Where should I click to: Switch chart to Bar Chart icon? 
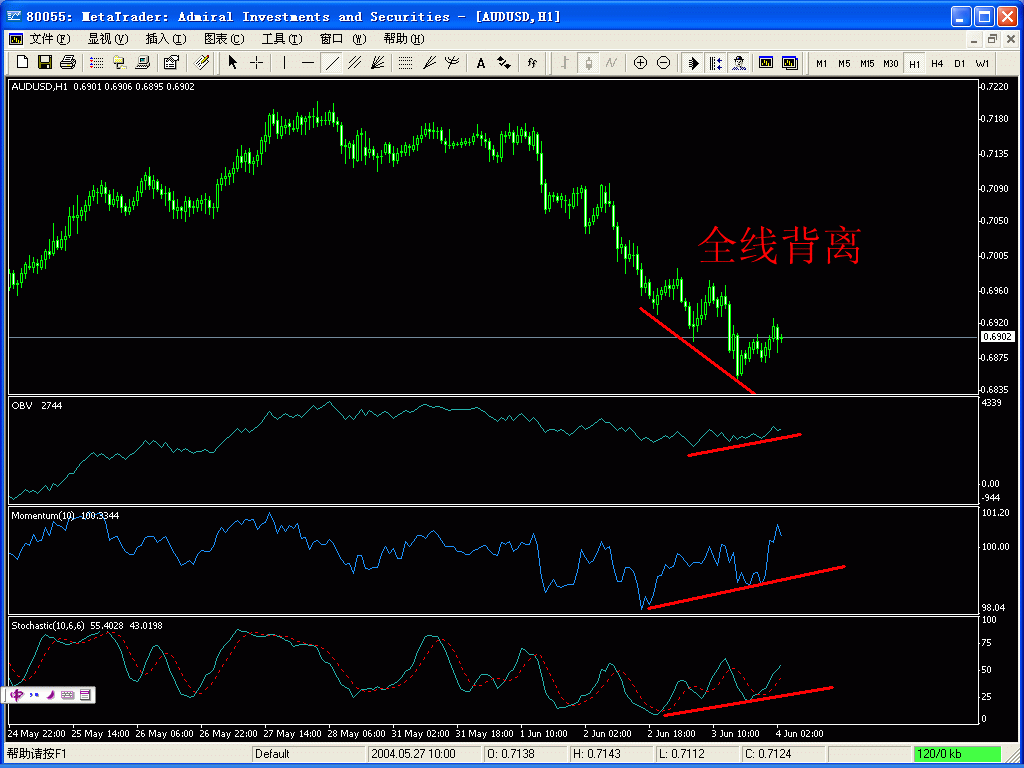click(x=565, y=63)
